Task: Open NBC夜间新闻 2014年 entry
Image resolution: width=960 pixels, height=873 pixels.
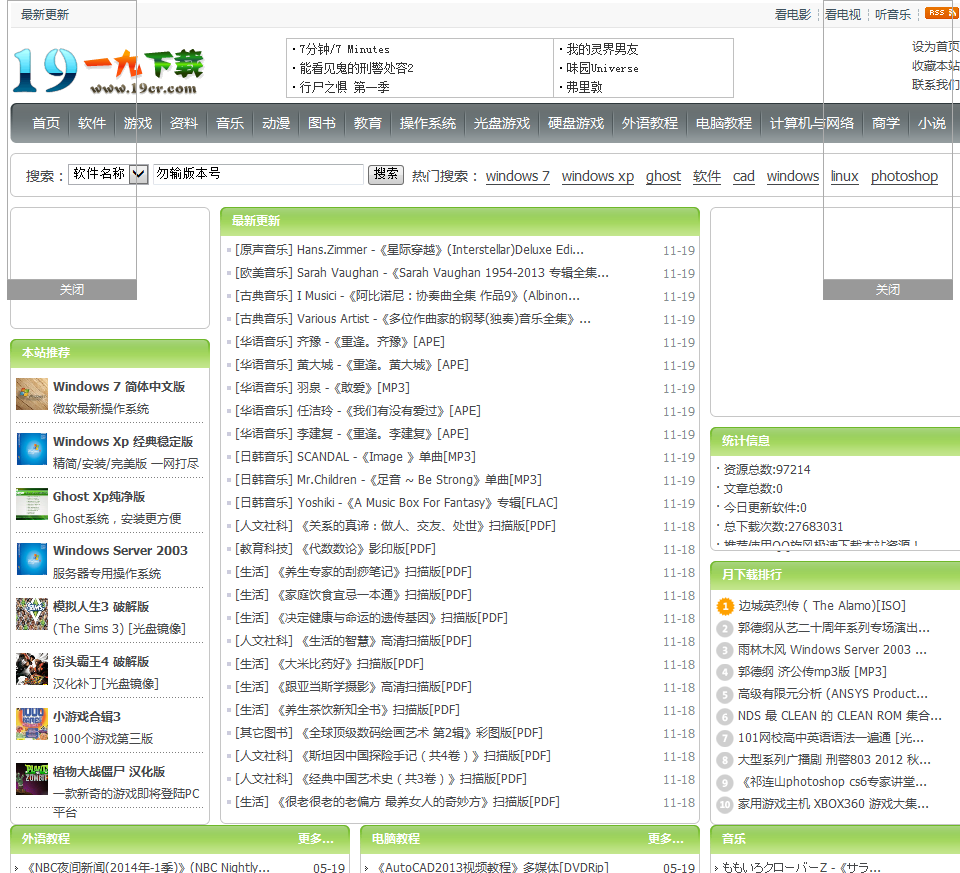Action: 148,866
